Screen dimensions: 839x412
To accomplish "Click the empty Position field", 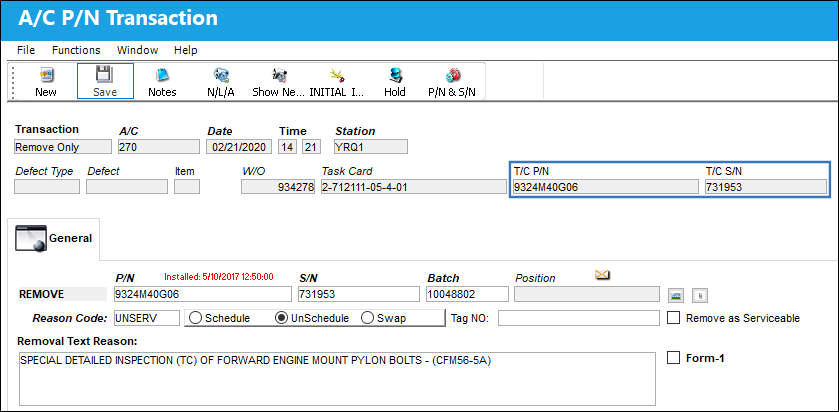I will pyautogui.click(x=587, y=294).
